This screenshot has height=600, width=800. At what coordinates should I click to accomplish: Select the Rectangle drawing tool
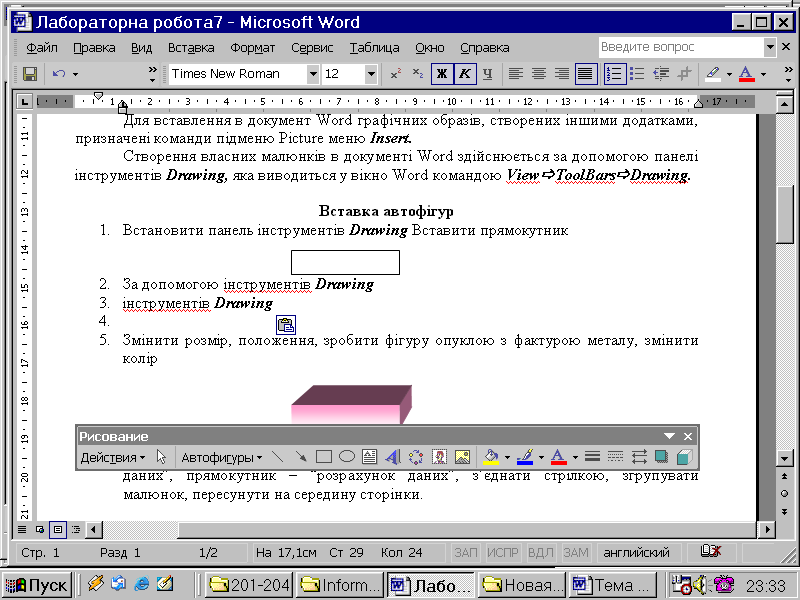point(323,457)
